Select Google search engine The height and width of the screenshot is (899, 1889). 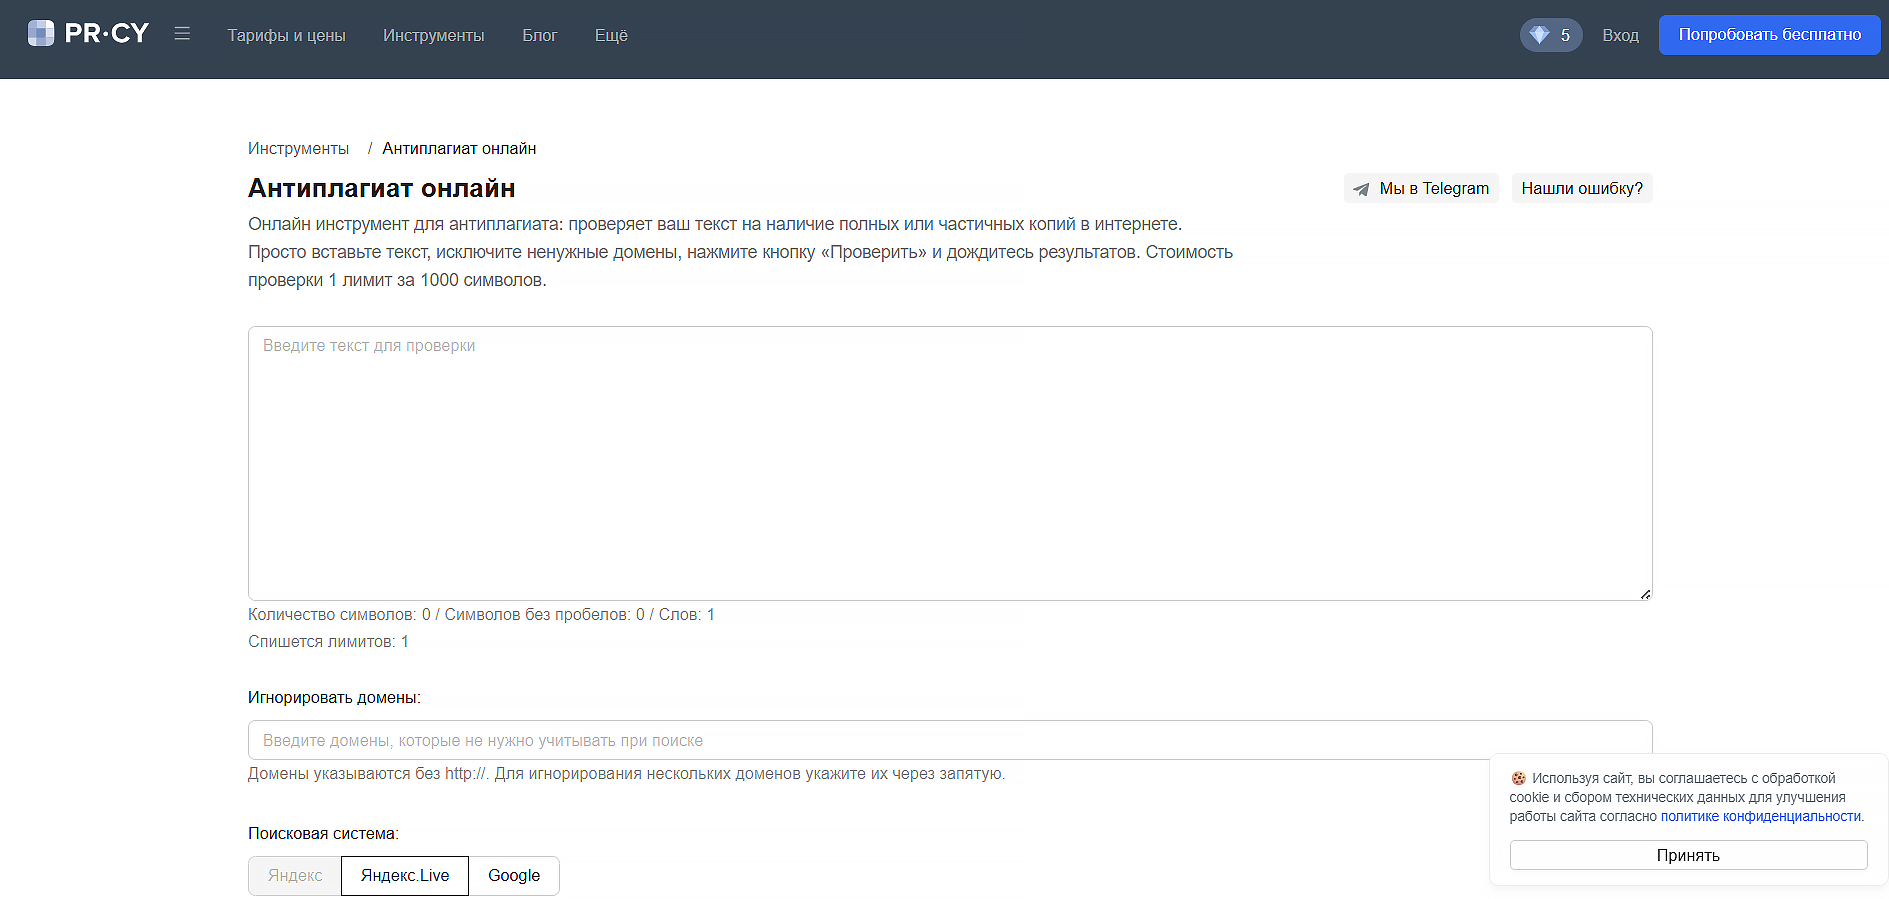pos(514,876)
